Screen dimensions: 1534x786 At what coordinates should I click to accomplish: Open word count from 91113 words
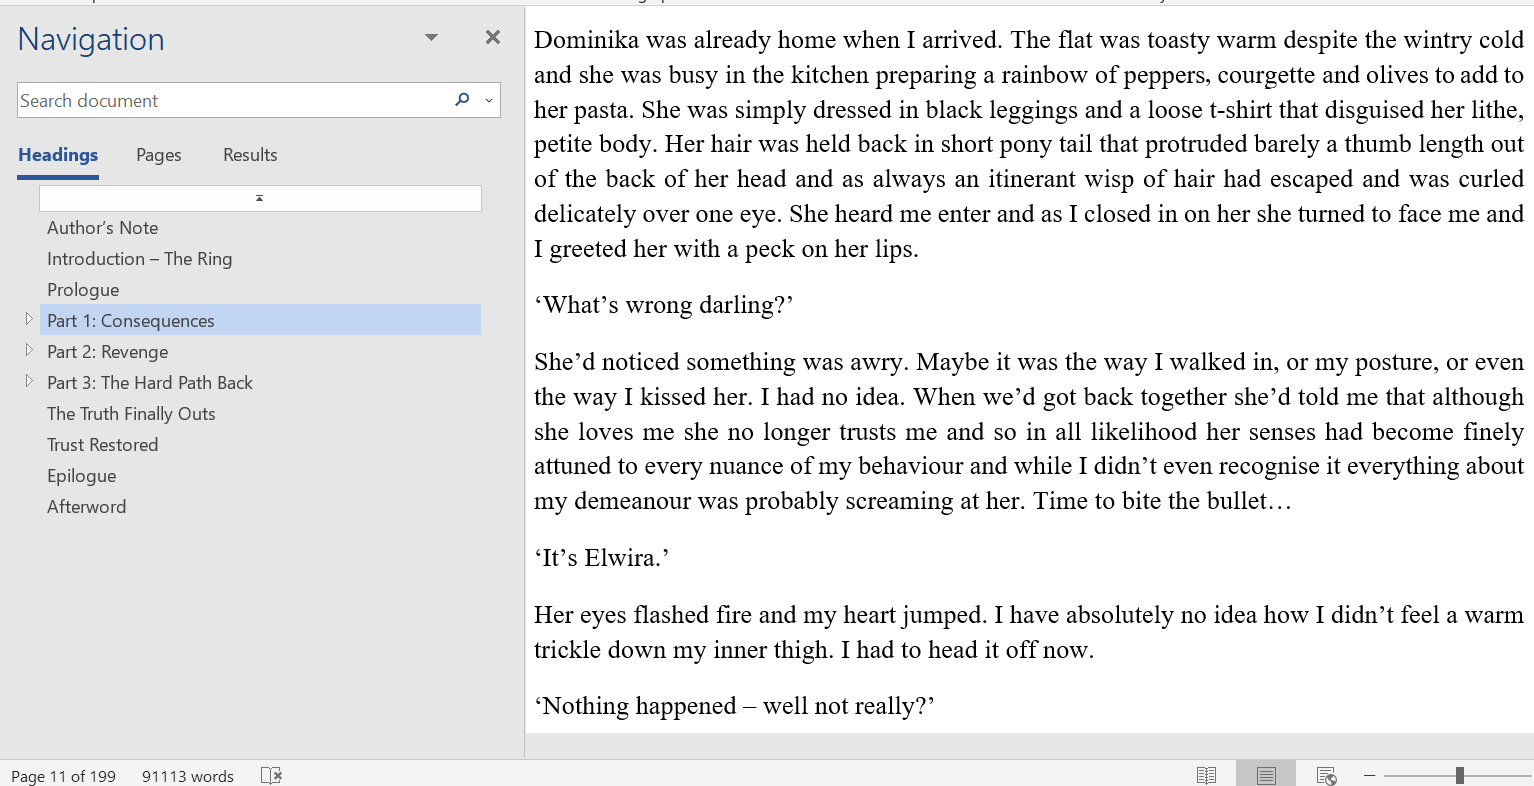coord(188,776)
